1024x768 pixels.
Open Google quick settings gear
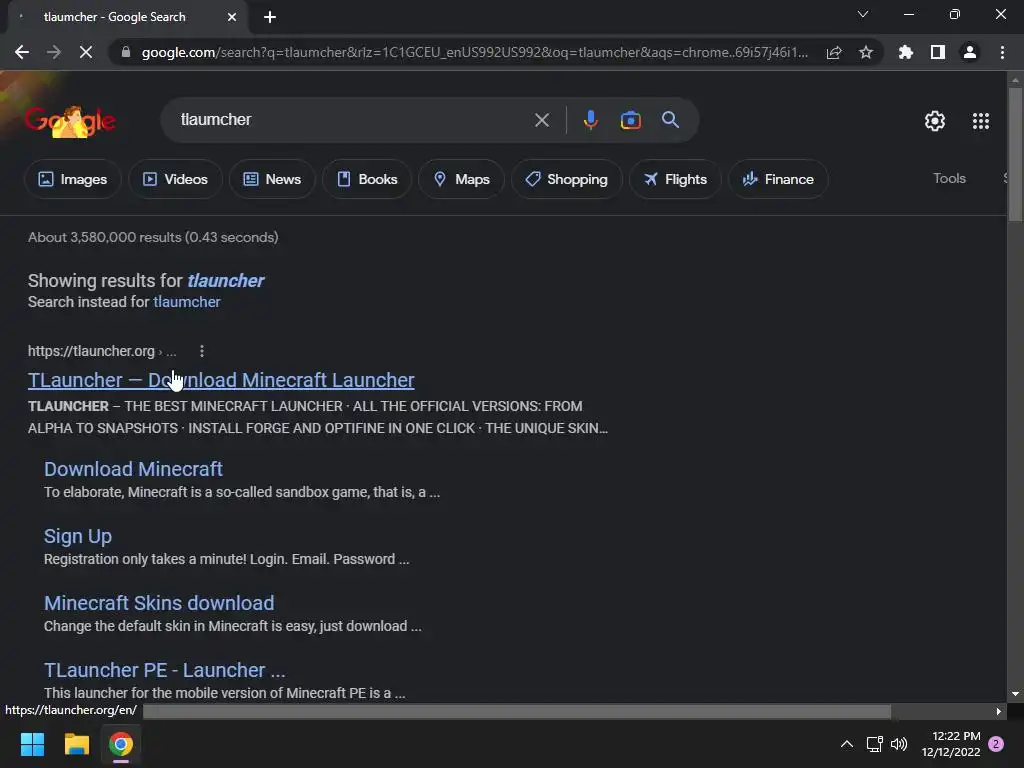click(x=935, y=121)
